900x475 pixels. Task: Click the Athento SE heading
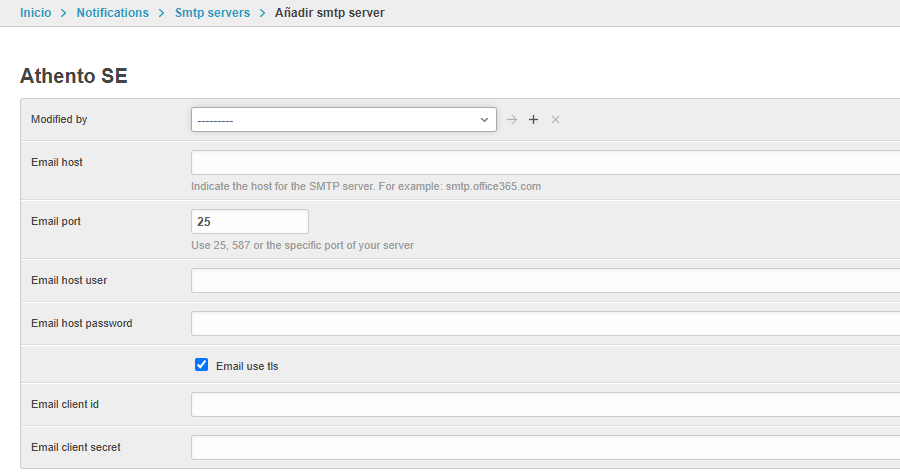click(74, 76)
